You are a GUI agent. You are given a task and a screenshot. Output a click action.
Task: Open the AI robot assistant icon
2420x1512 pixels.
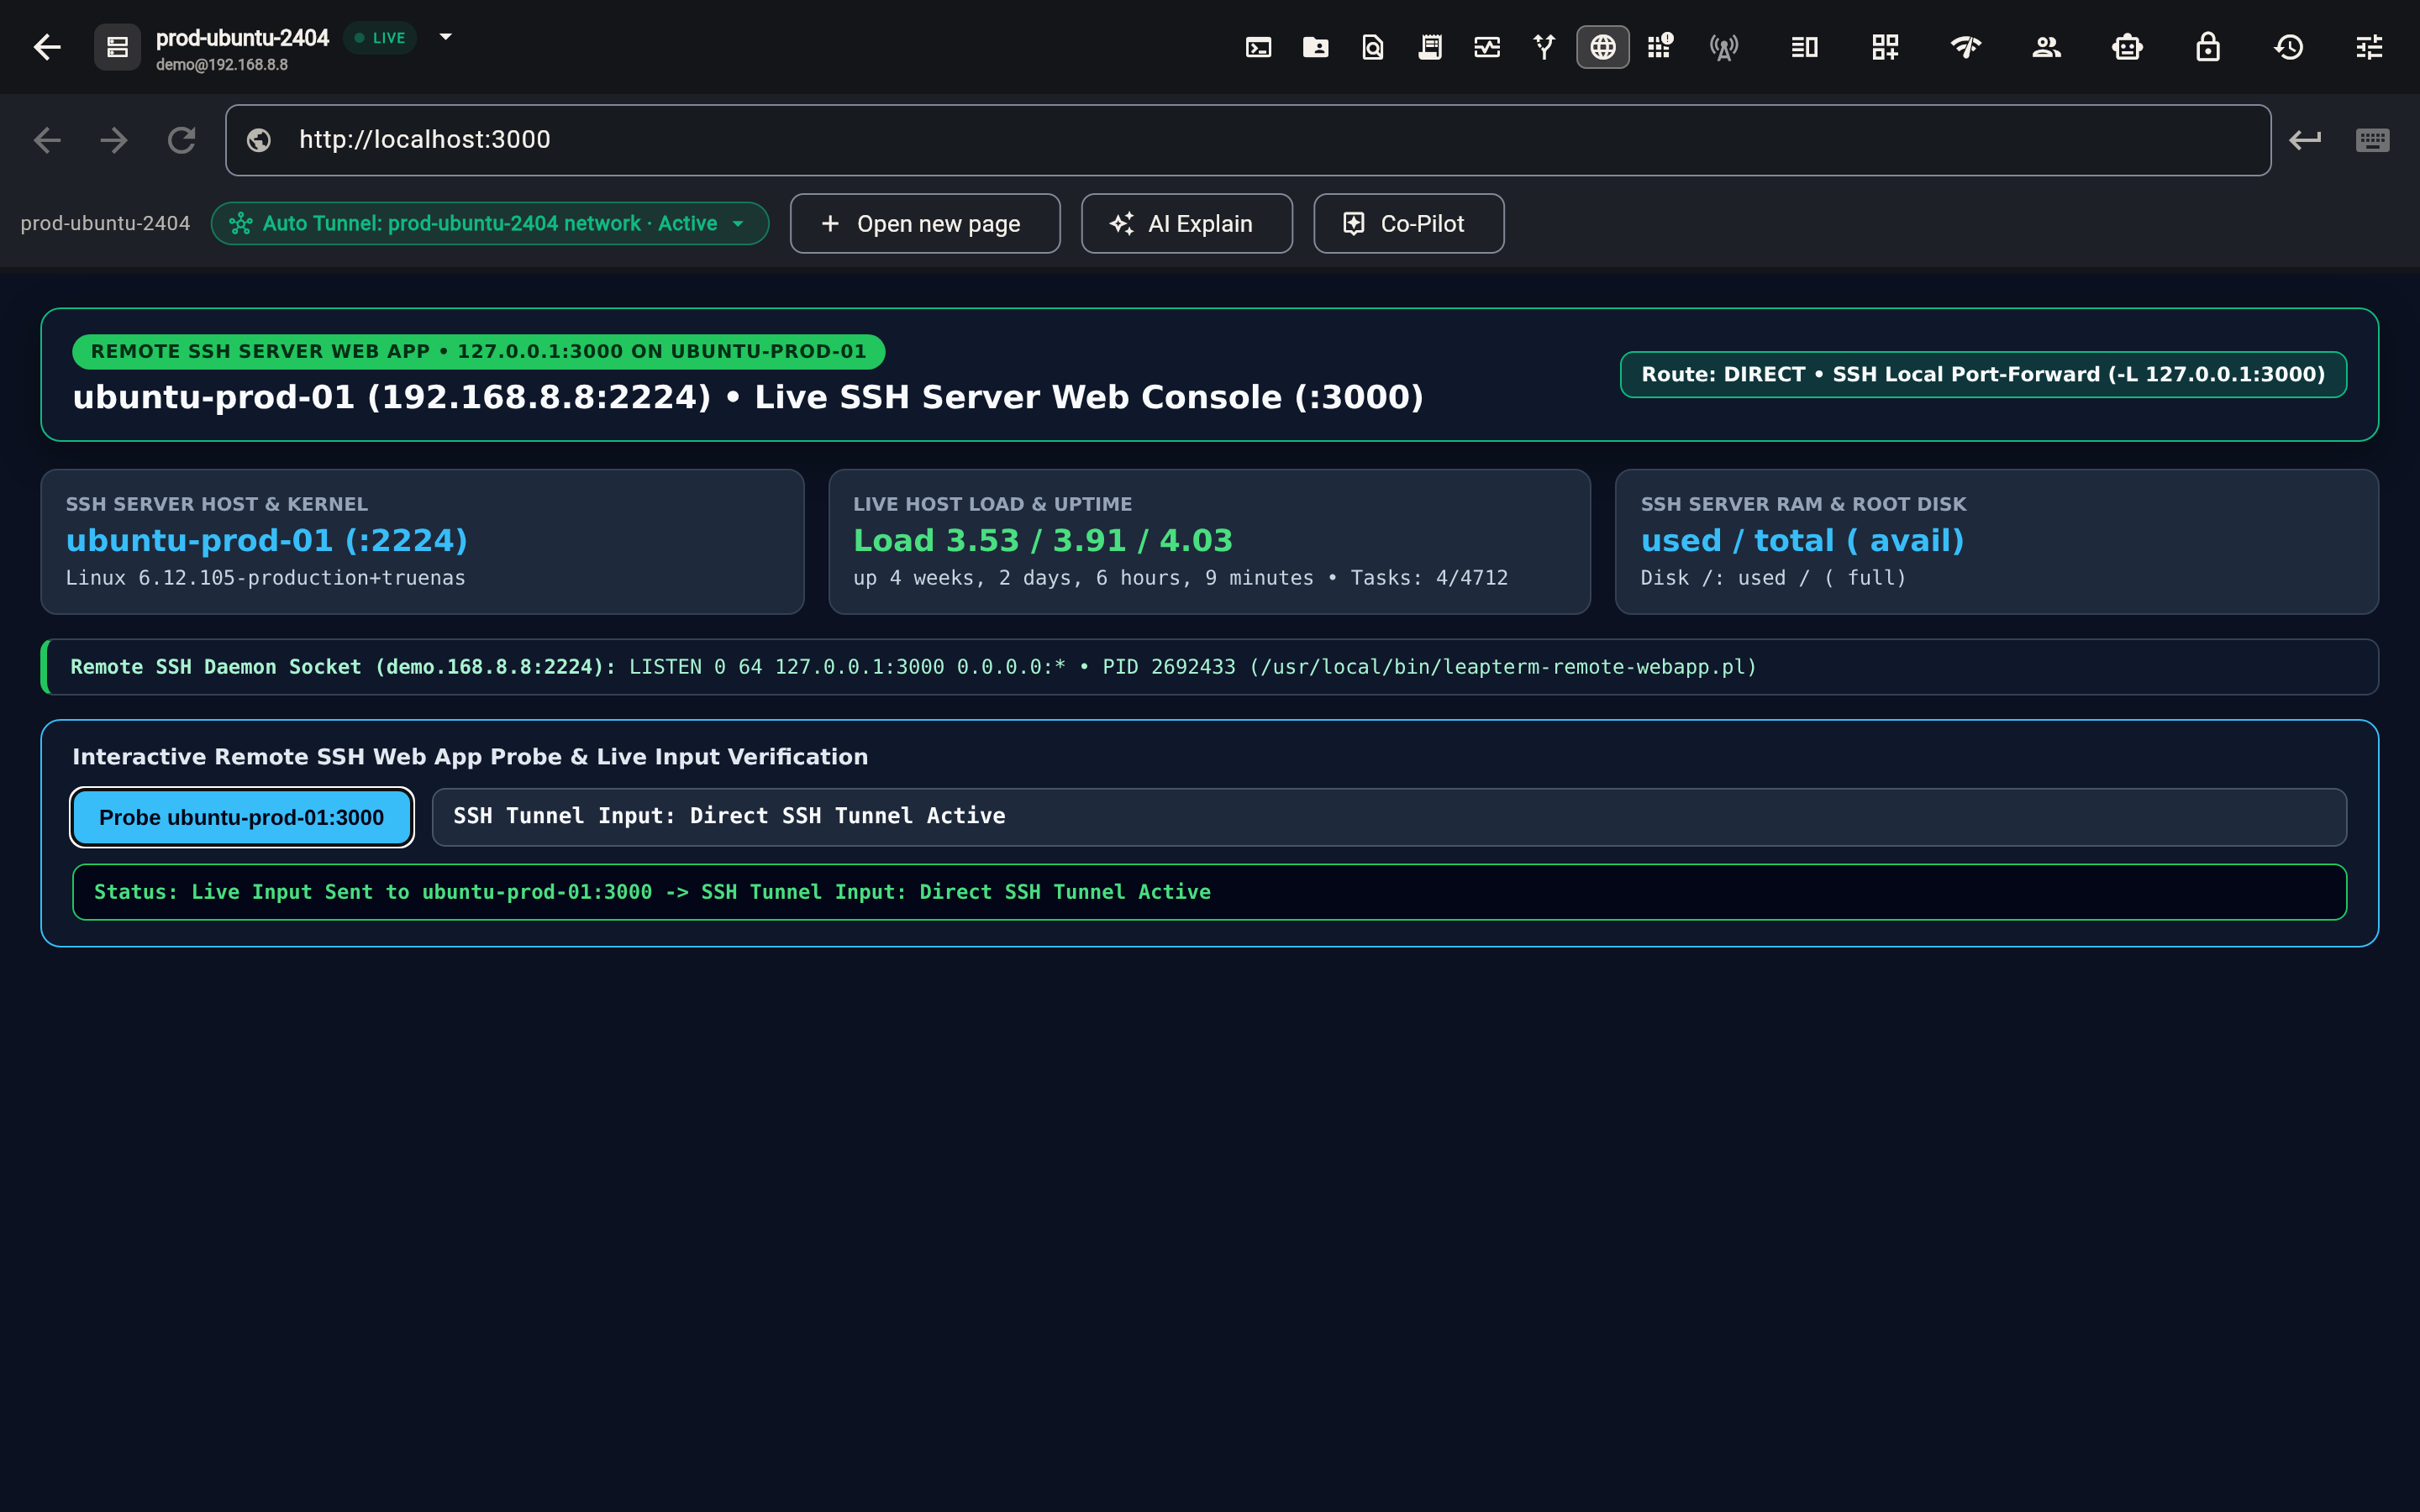(2127, 47)
